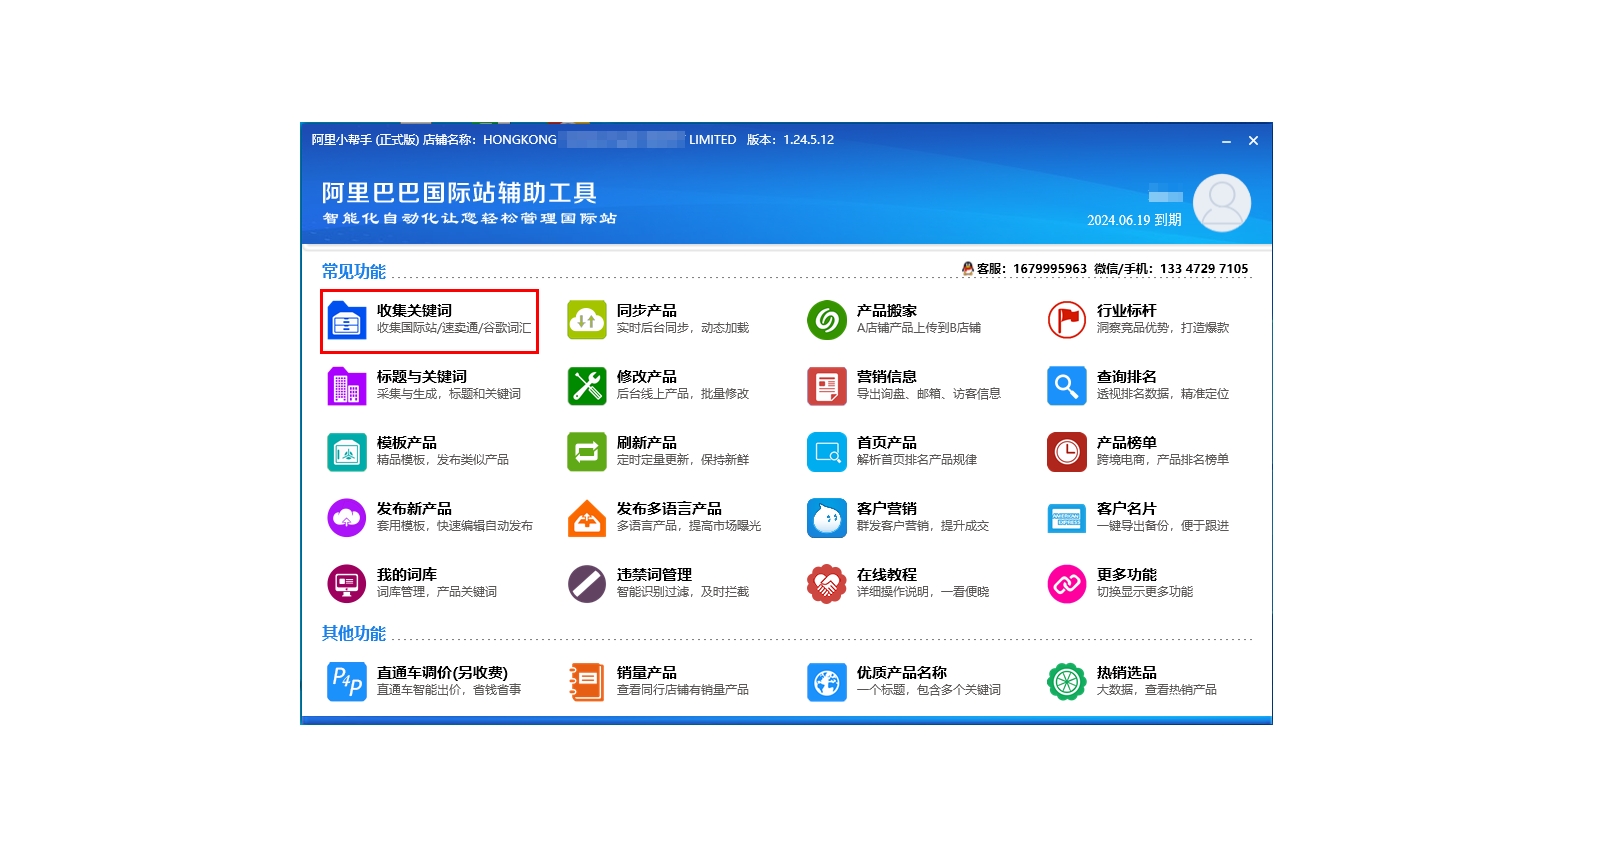1598x858 pixels.
Task: Click the 版本: 1.24.5.12 title bar text
Action: (790, 140)
